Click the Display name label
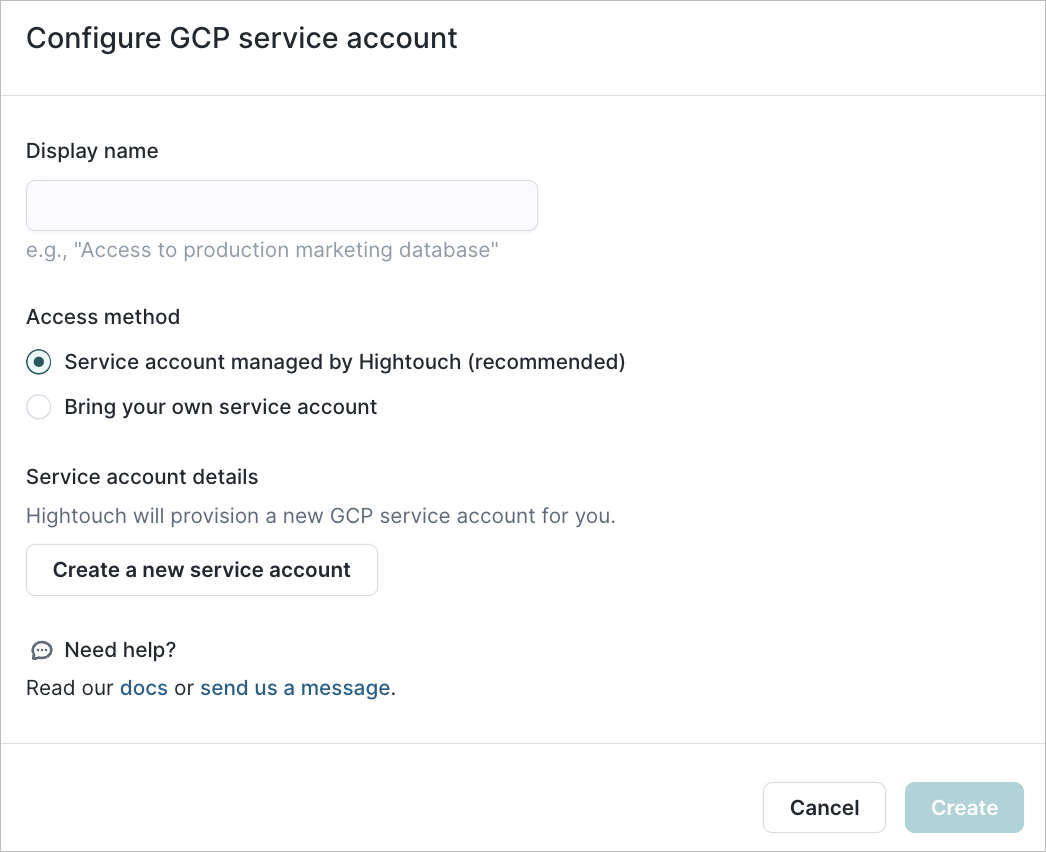 92,151
